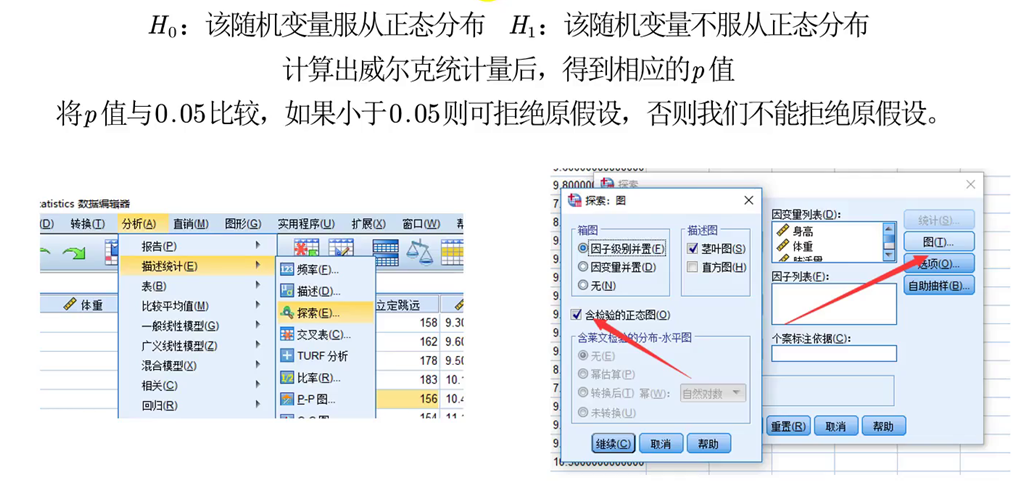Click the 描述(D) descriptives icon
The image size is (1031, 482).
pyautogui.click(x=287, y=291)
